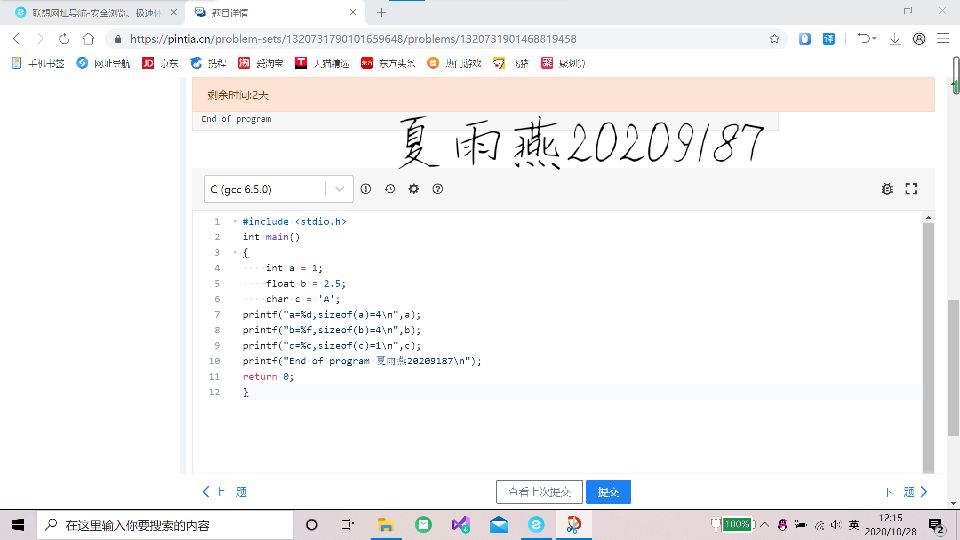
Task: Toggle fullscreen code editor
Action: [x=911, y=189]
